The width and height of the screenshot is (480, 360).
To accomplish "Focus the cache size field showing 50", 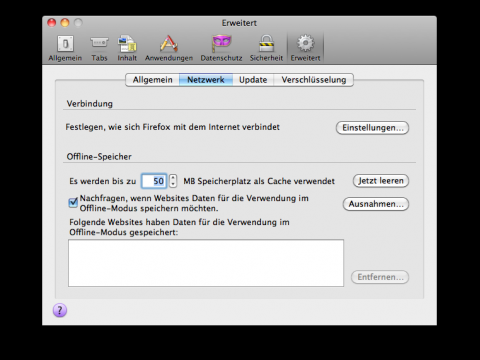I will click(154, 181).
